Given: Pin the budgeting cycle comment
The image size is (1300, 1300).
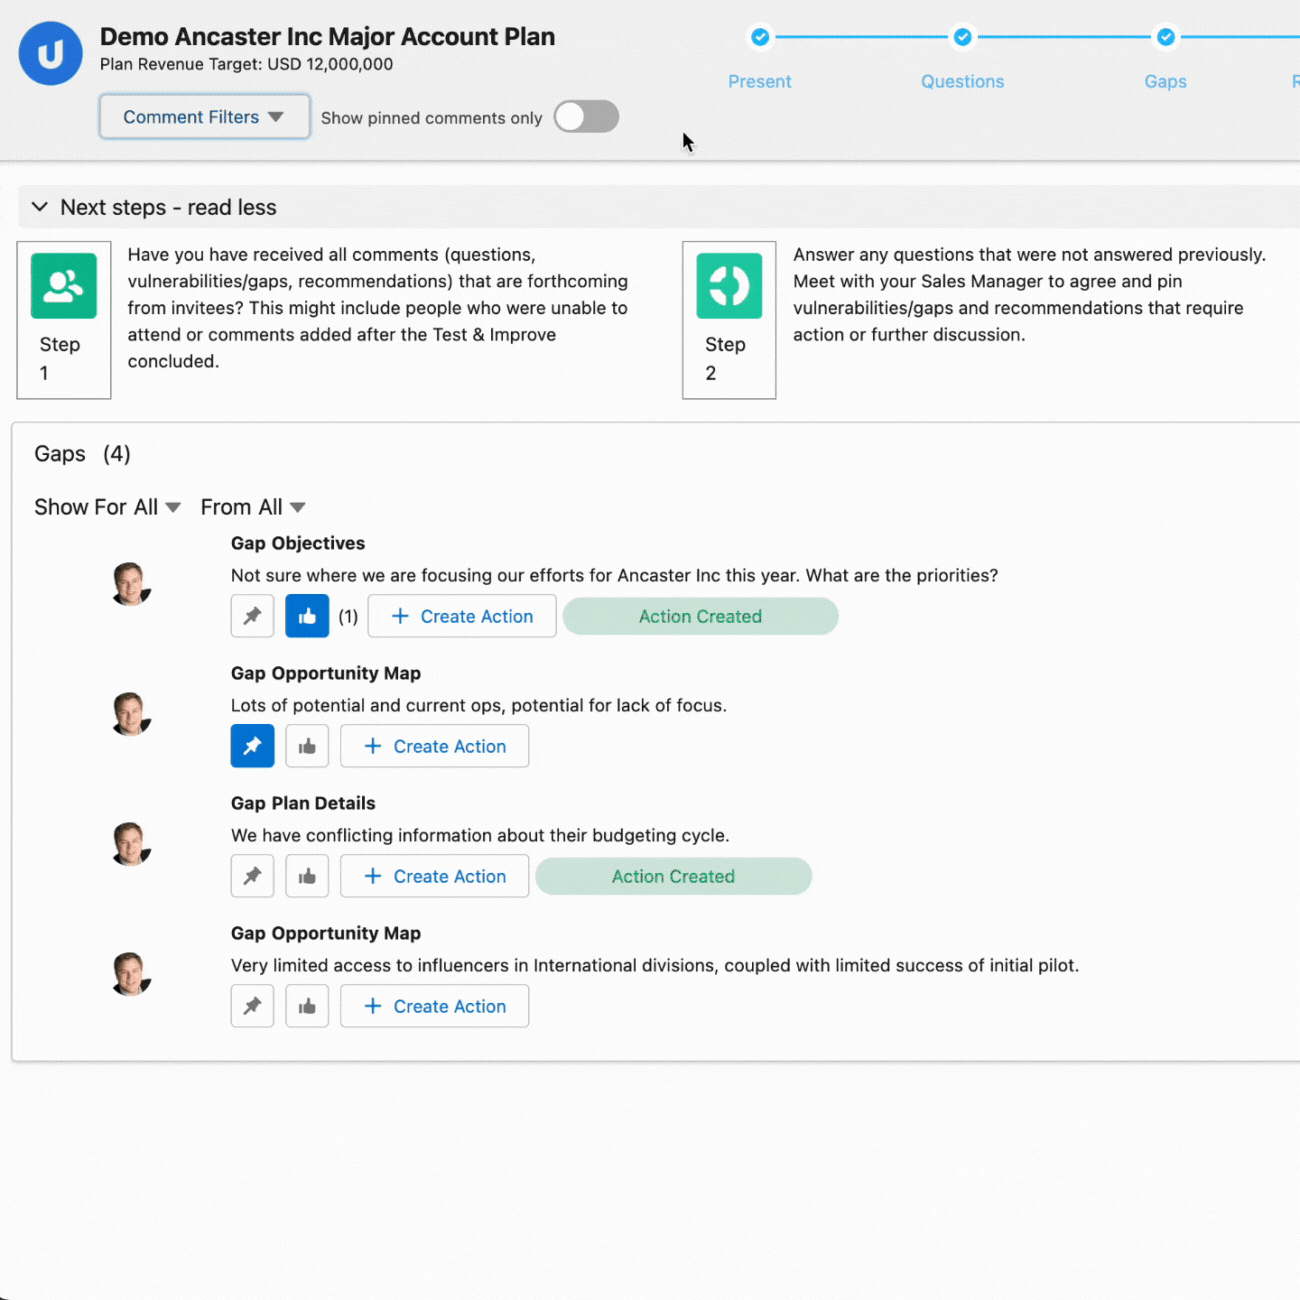Looking at the screenshot, I should [x=252, y=876].
